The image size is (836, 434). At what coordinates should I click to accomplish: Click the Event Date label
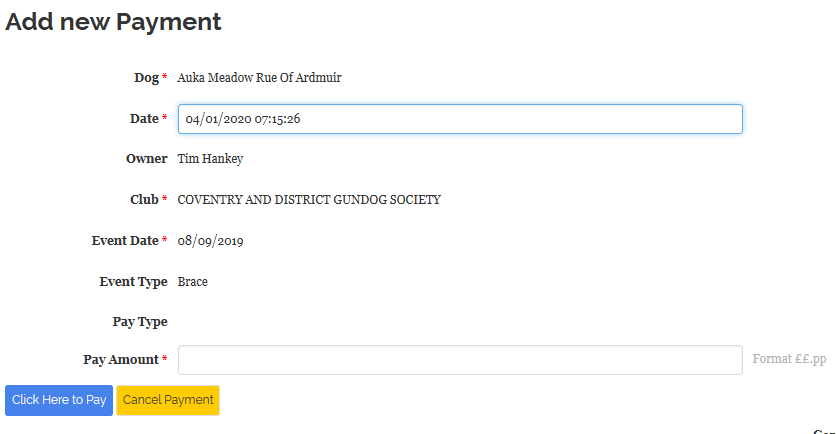(x=125, y=240)
